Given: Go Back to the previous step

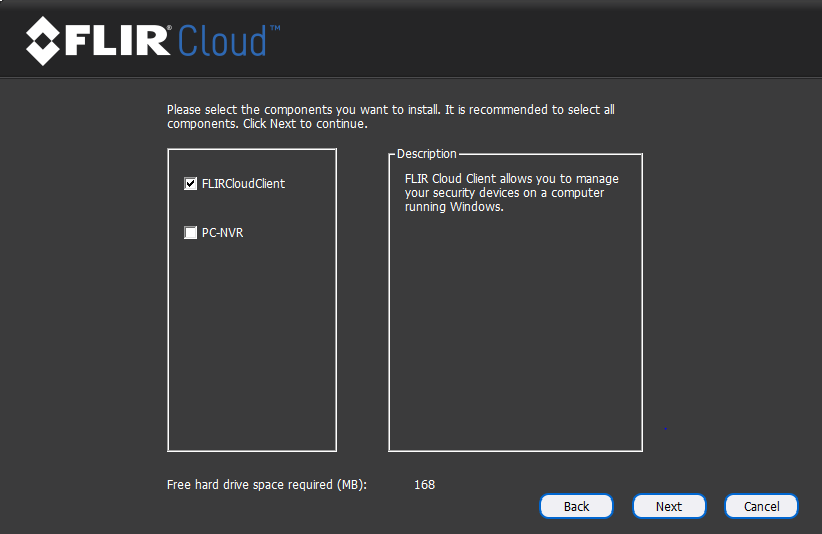Looking at the screenshot, I should click(576, 506).
